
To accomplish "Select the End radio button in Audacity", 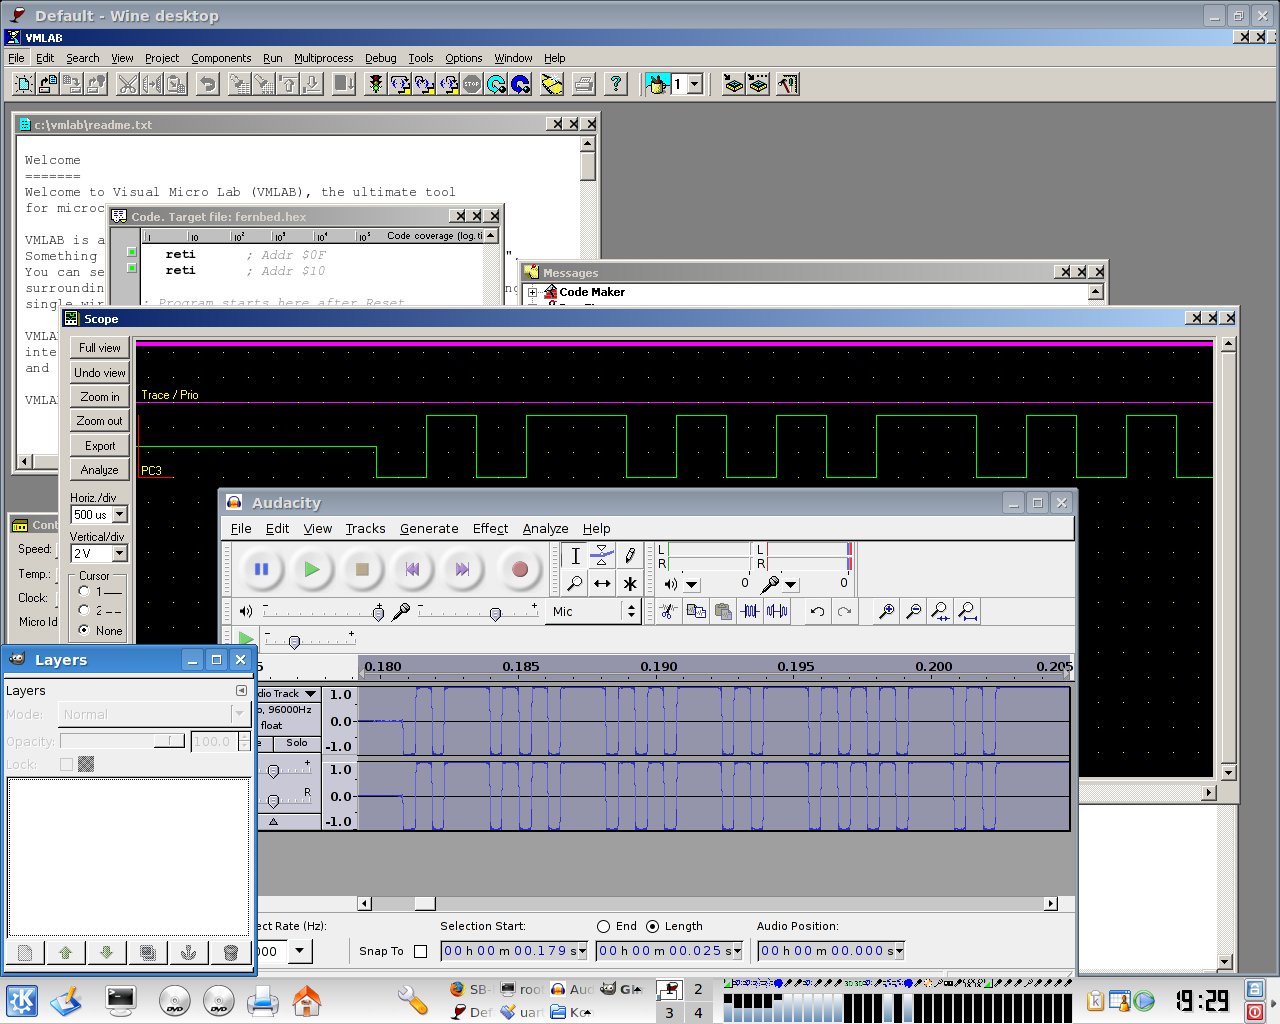I will (x=603, y=926).
